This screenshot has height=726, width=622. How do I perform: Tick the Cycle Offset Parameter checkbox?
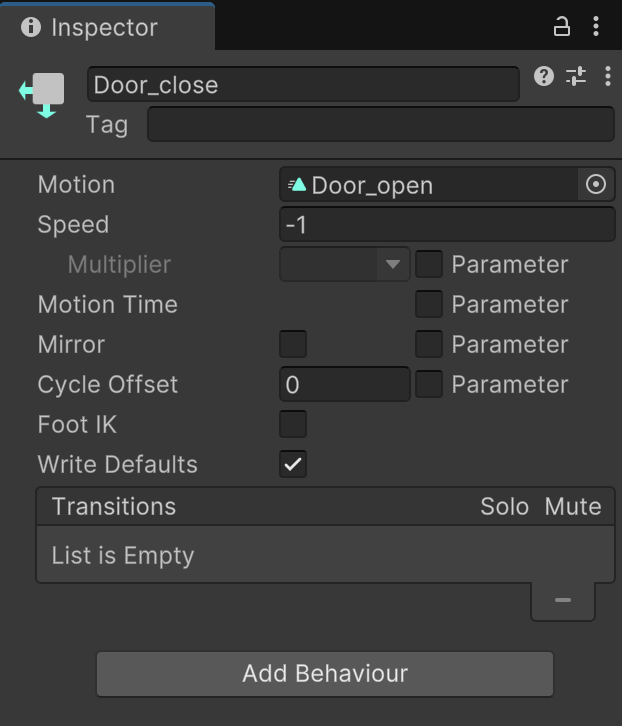(x=429, y=385)
